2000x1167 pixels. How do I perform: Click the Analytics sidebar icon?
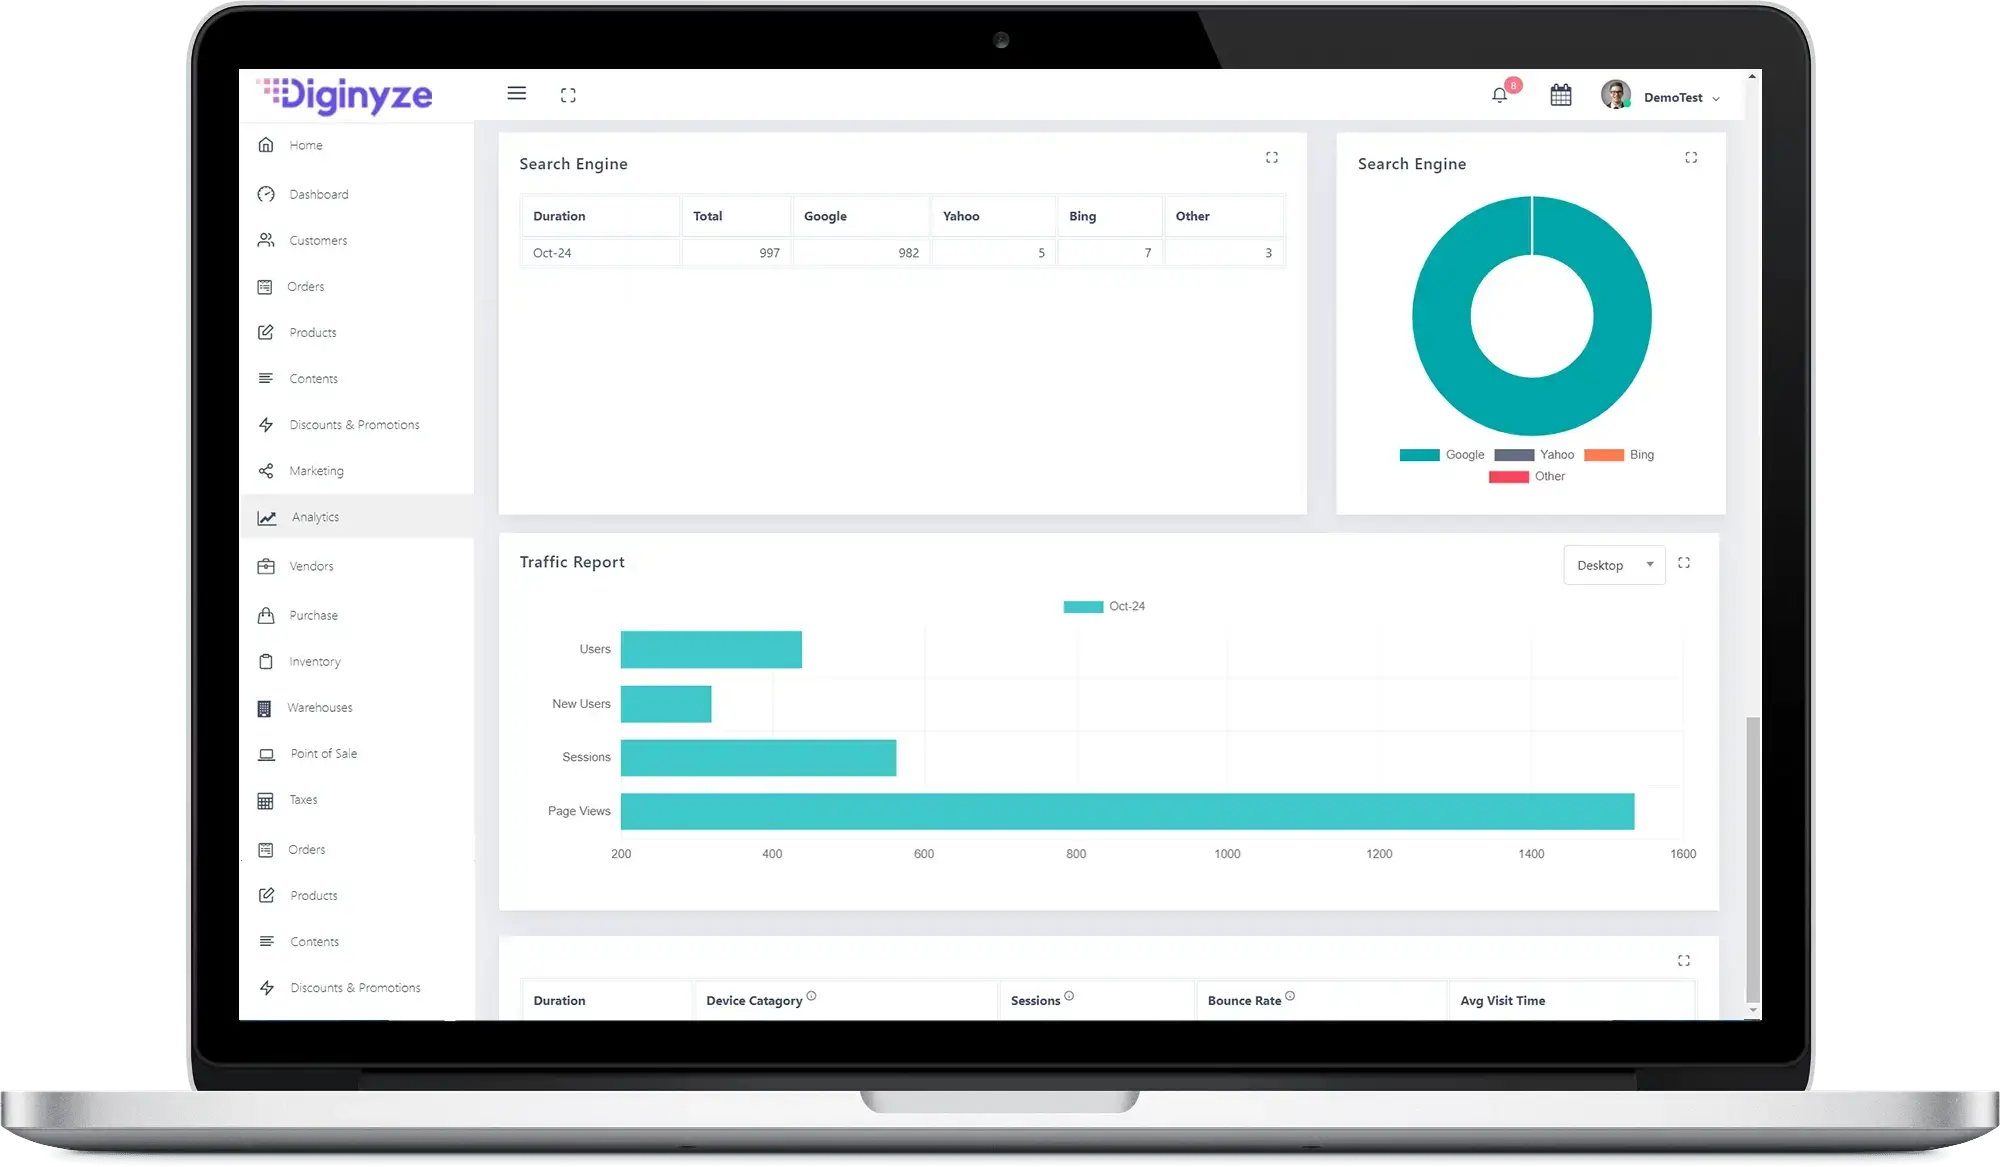pyautogui.click(x=267, y=515)
